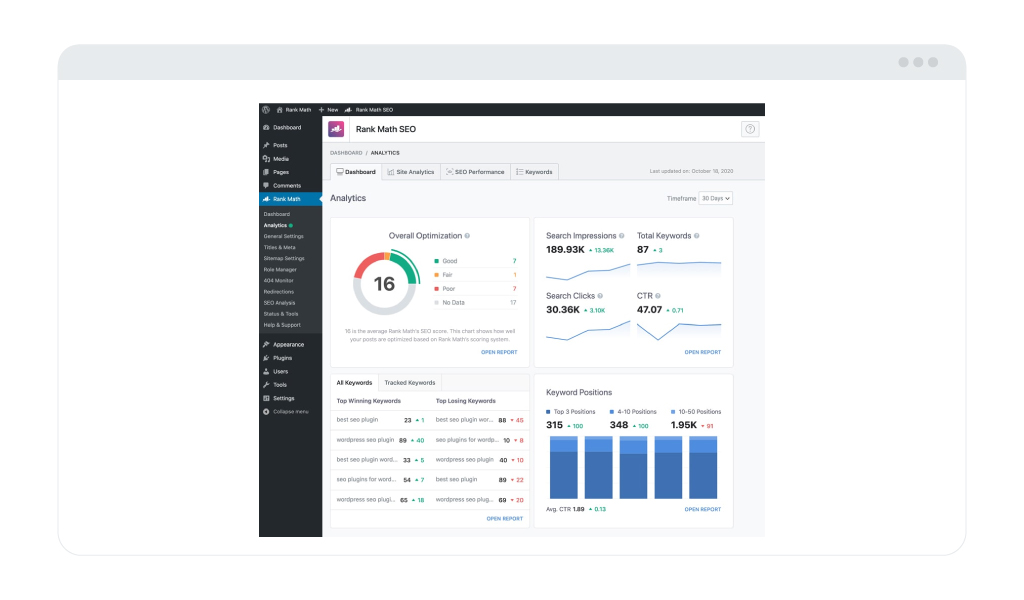Screen dimensions: 1024x600
Task: Open Rank Math SEO in admin bar
Action: (x=369, y=110)
